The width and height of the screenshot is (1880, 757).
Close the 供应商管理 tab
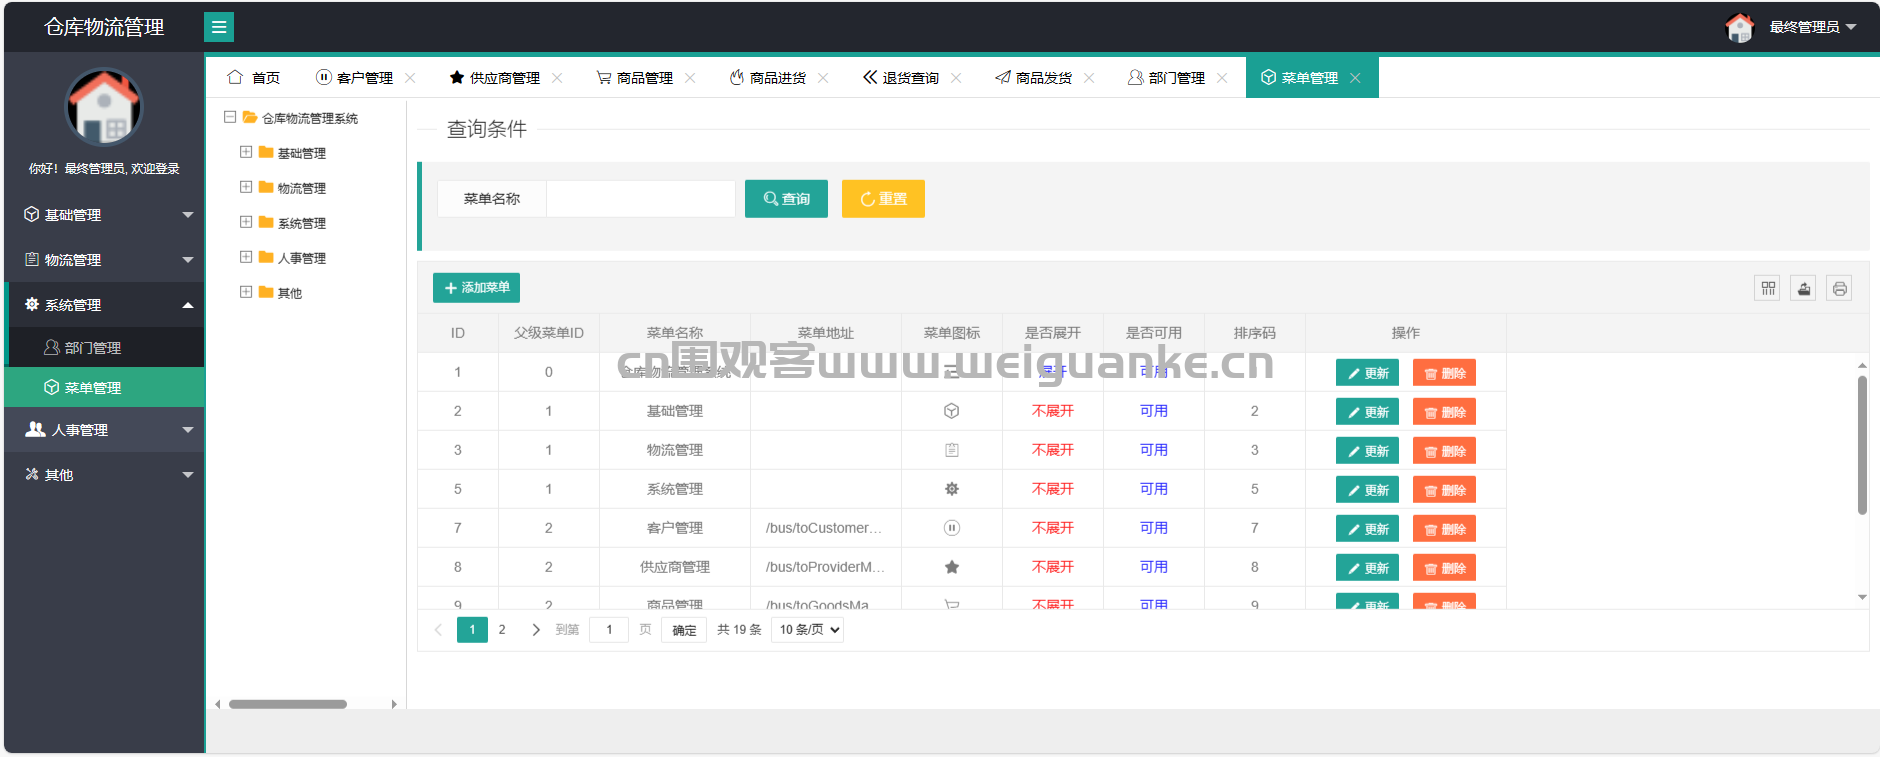(x=557, y=78)
